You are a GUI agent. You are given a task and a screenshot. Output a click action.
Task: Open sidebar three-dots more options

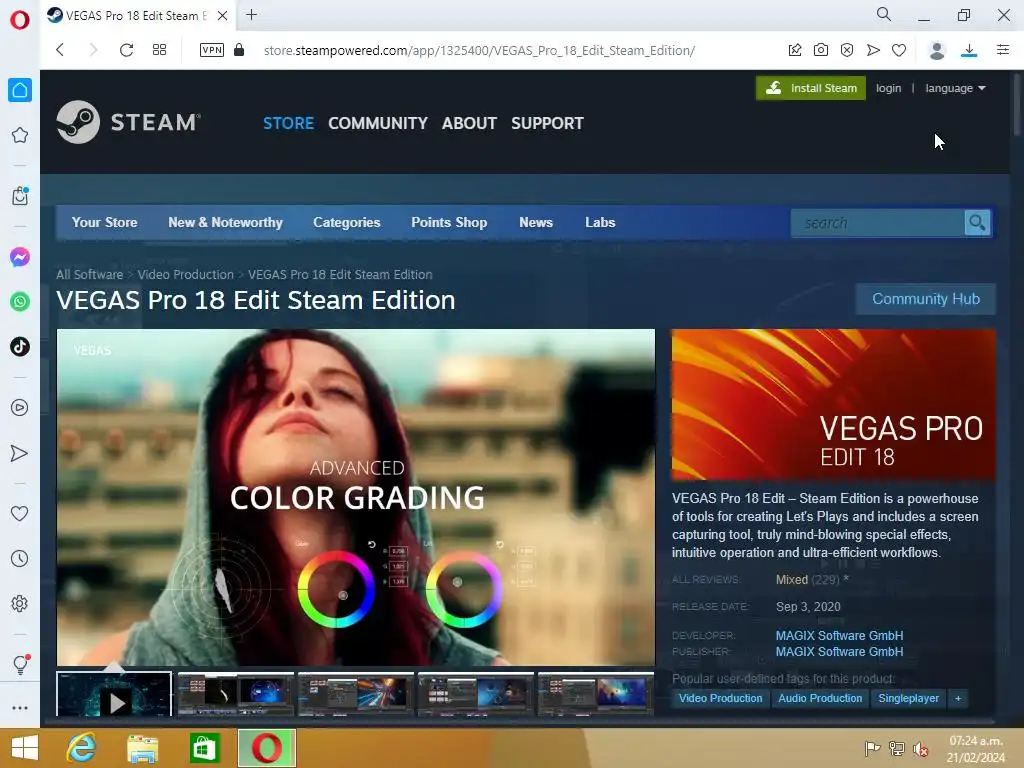(x=20, y=708)
